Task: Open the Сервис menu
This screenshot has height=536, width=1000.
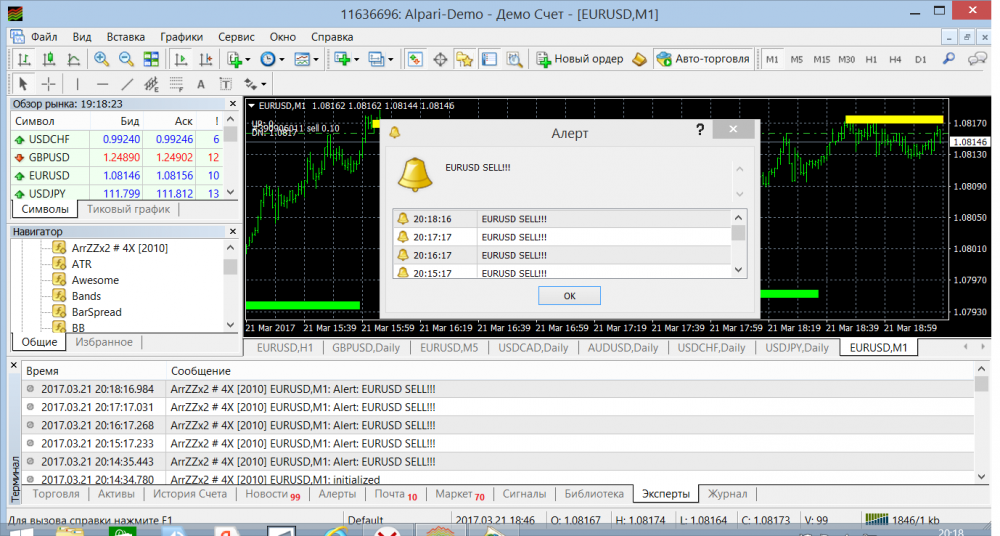Action: (236, 36)
